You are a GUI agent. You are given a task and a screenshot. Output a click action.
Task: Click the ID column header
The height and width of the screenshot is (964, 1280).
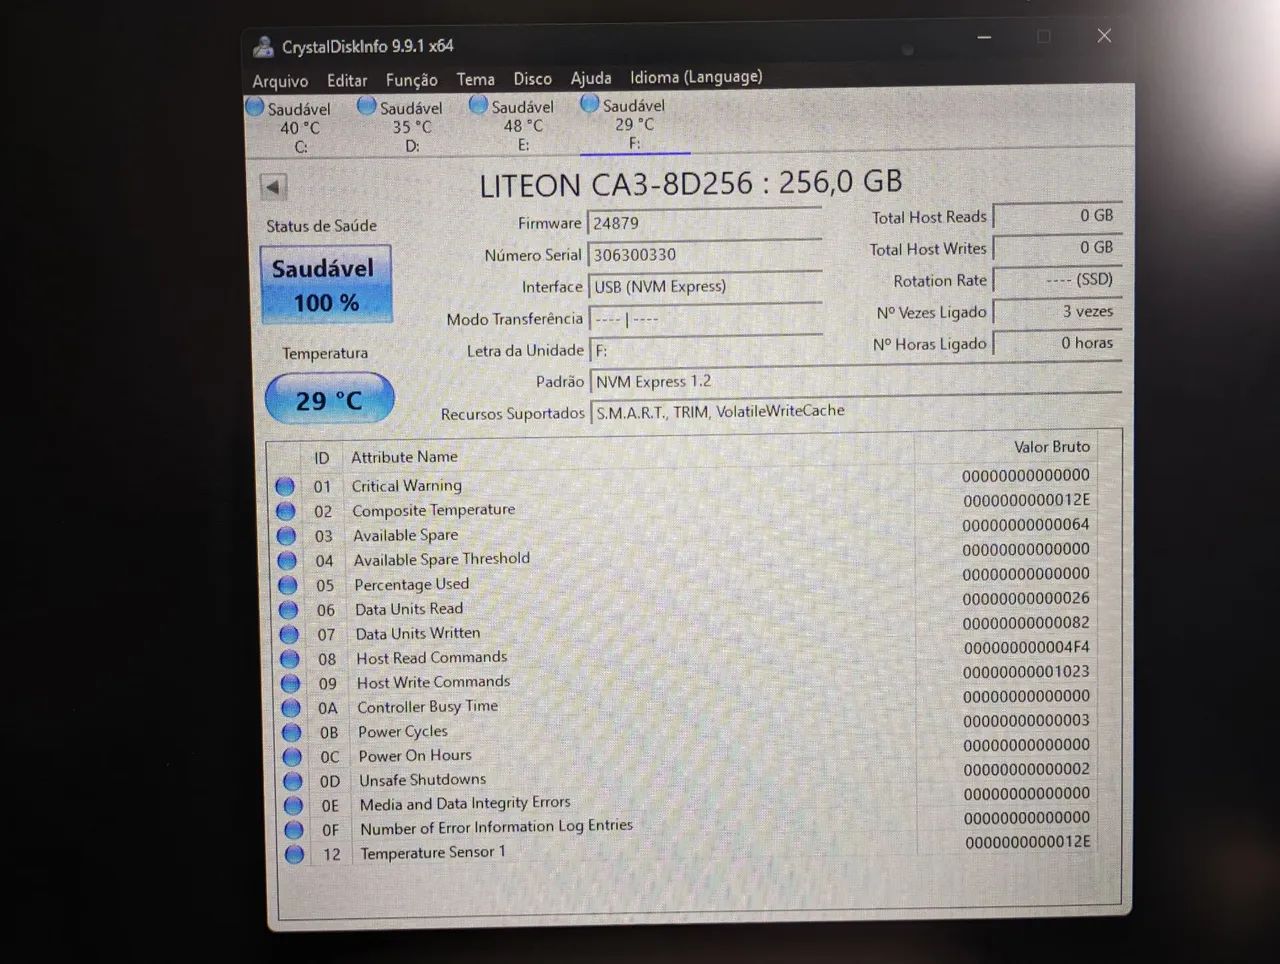[x=322, y=458]
